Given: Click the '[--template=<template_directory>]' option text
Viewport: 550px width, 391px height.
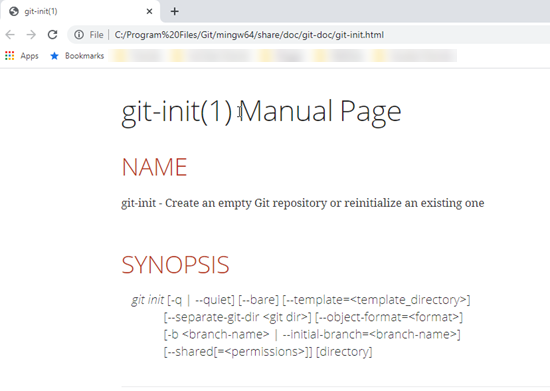Looking at the screenshot, I should (x=376, y=300).
